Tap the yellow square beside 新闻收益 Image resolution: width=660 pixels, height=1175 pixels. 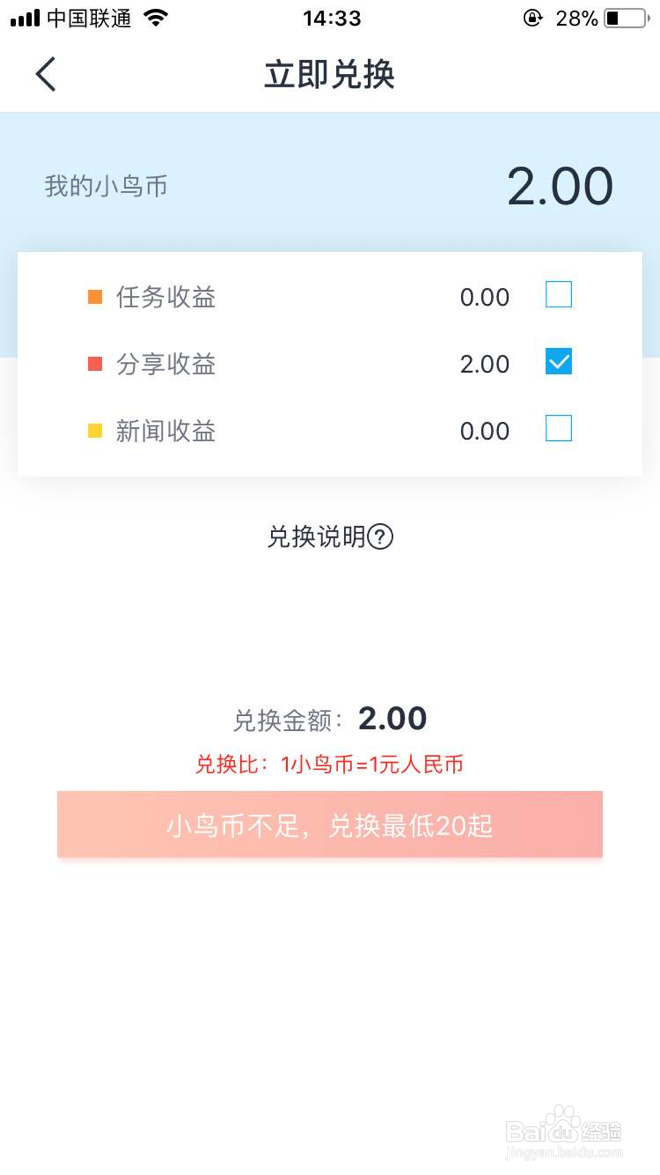pyautogui.click(x=95, y=431)
